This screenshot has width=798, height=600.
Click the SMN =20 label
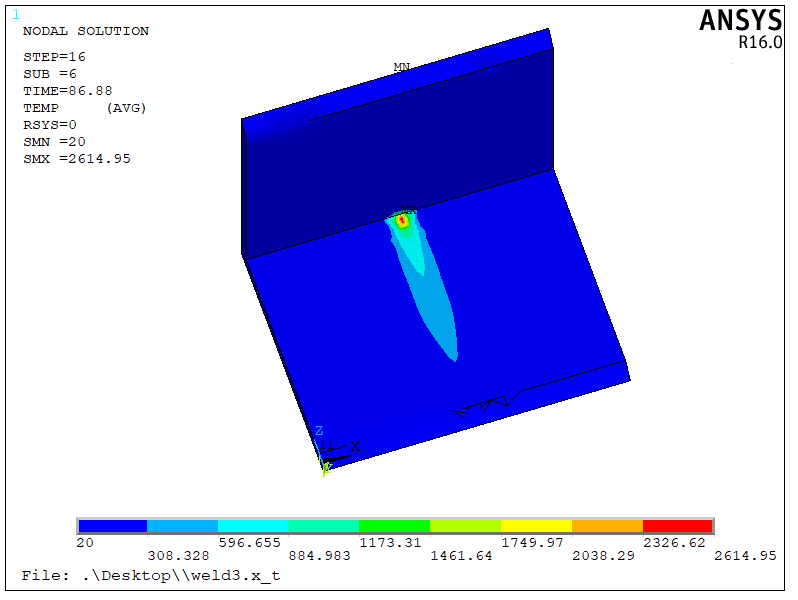pyautogui.click(x=54, y=141)
